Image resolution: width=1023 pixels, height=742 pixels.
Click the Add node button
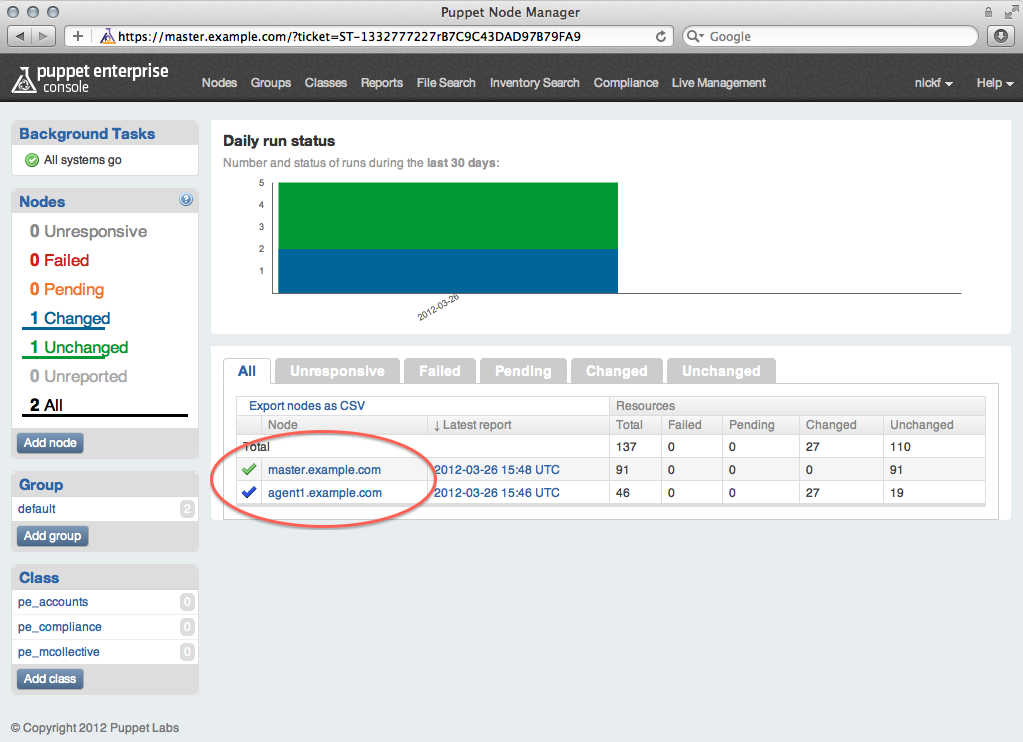pyautogui.click(x=50, y=442)
